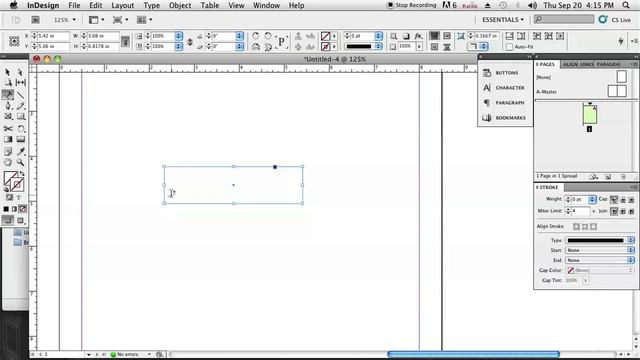Open the Layout menu
This screenshot has width=640, height=360.
point(122,5)
